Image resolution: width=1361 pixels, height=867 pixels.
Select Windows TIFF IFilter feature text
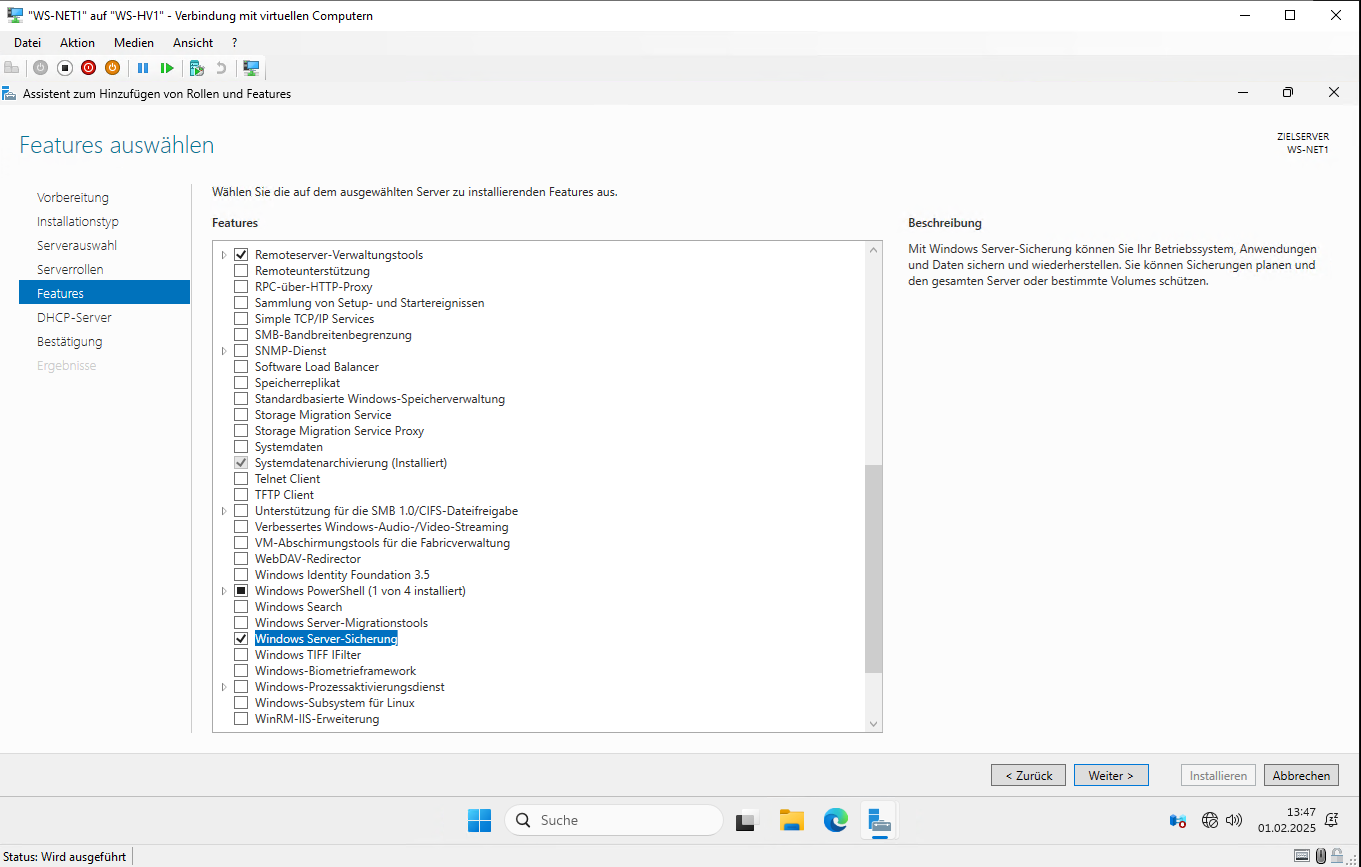point(308,655)
